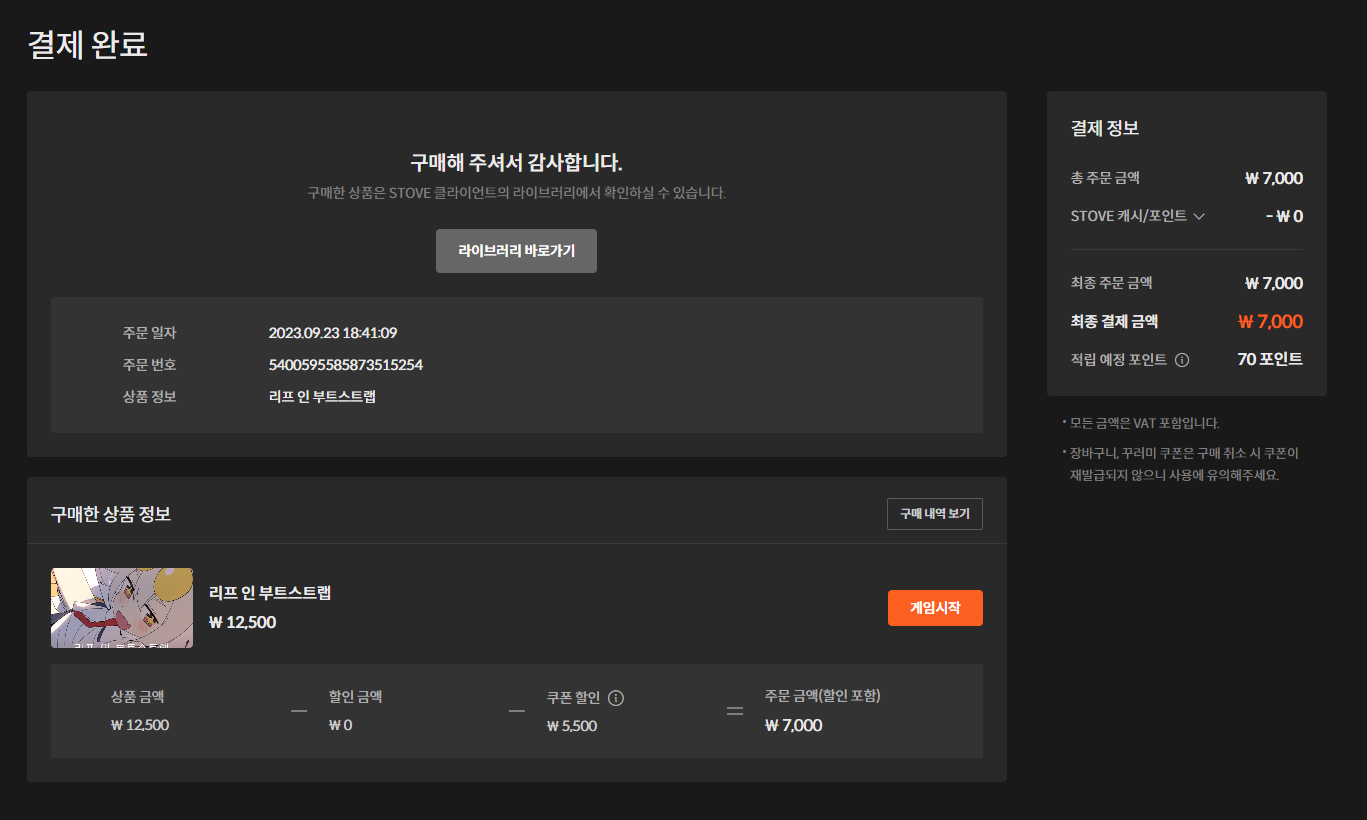Viewport: 1367px width, 820px height.
Task: Click the info icon beside 적립 예정 포인트
Action: [1182, 360]
